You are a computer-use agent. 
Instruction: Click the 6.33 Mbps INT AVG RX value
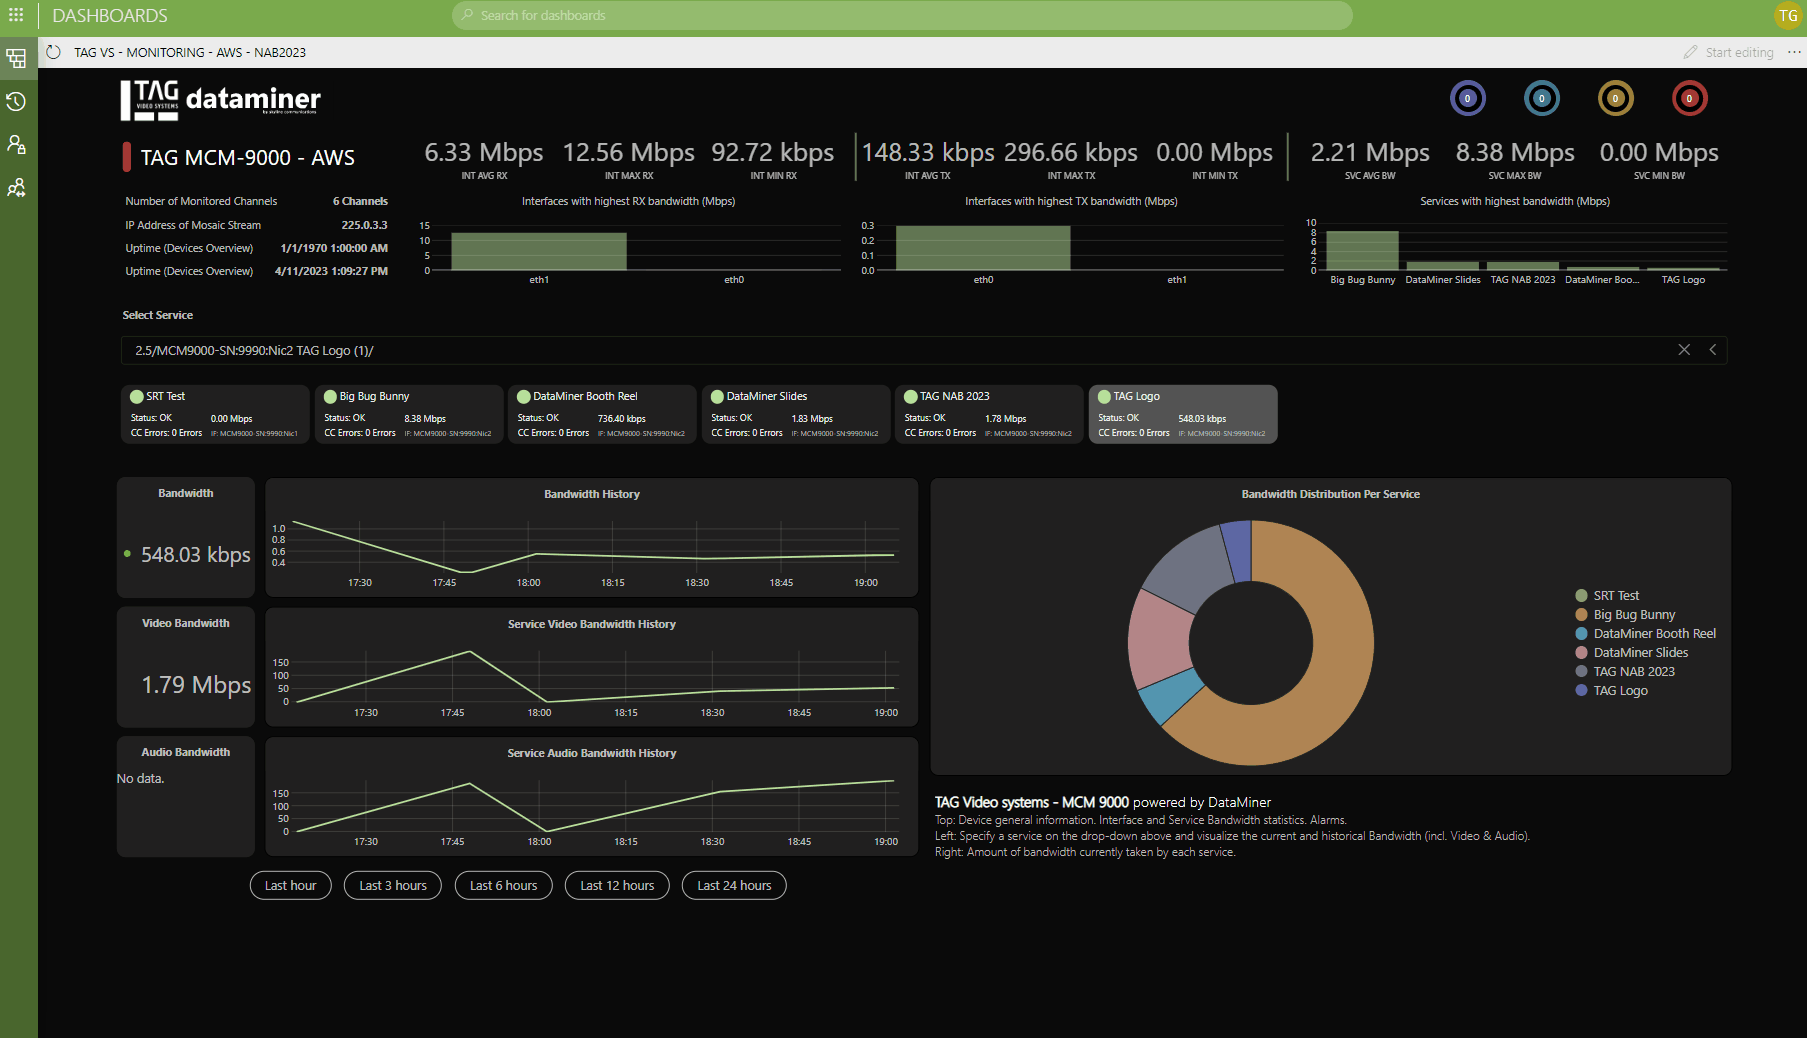[484, 152]
